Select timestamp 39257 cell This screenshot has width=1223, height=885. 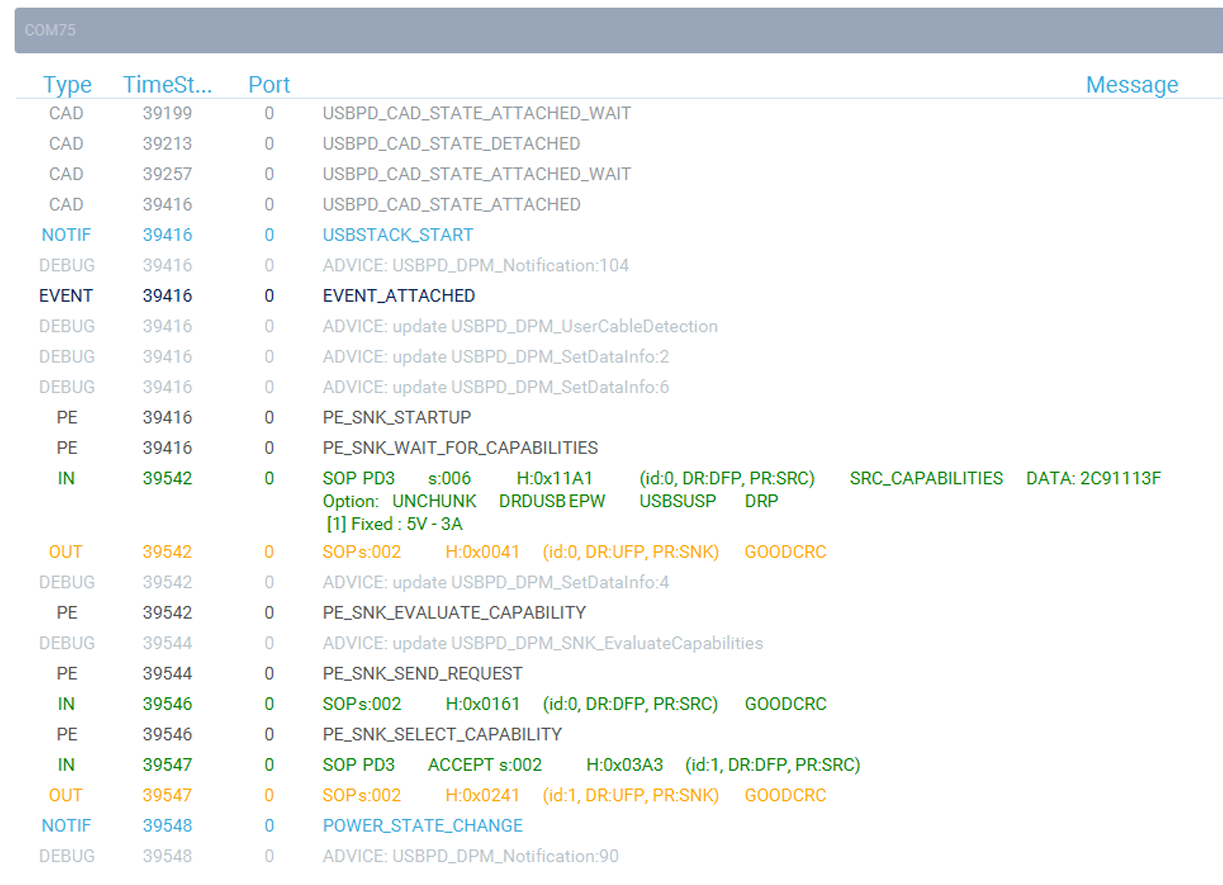click(167, 174)
